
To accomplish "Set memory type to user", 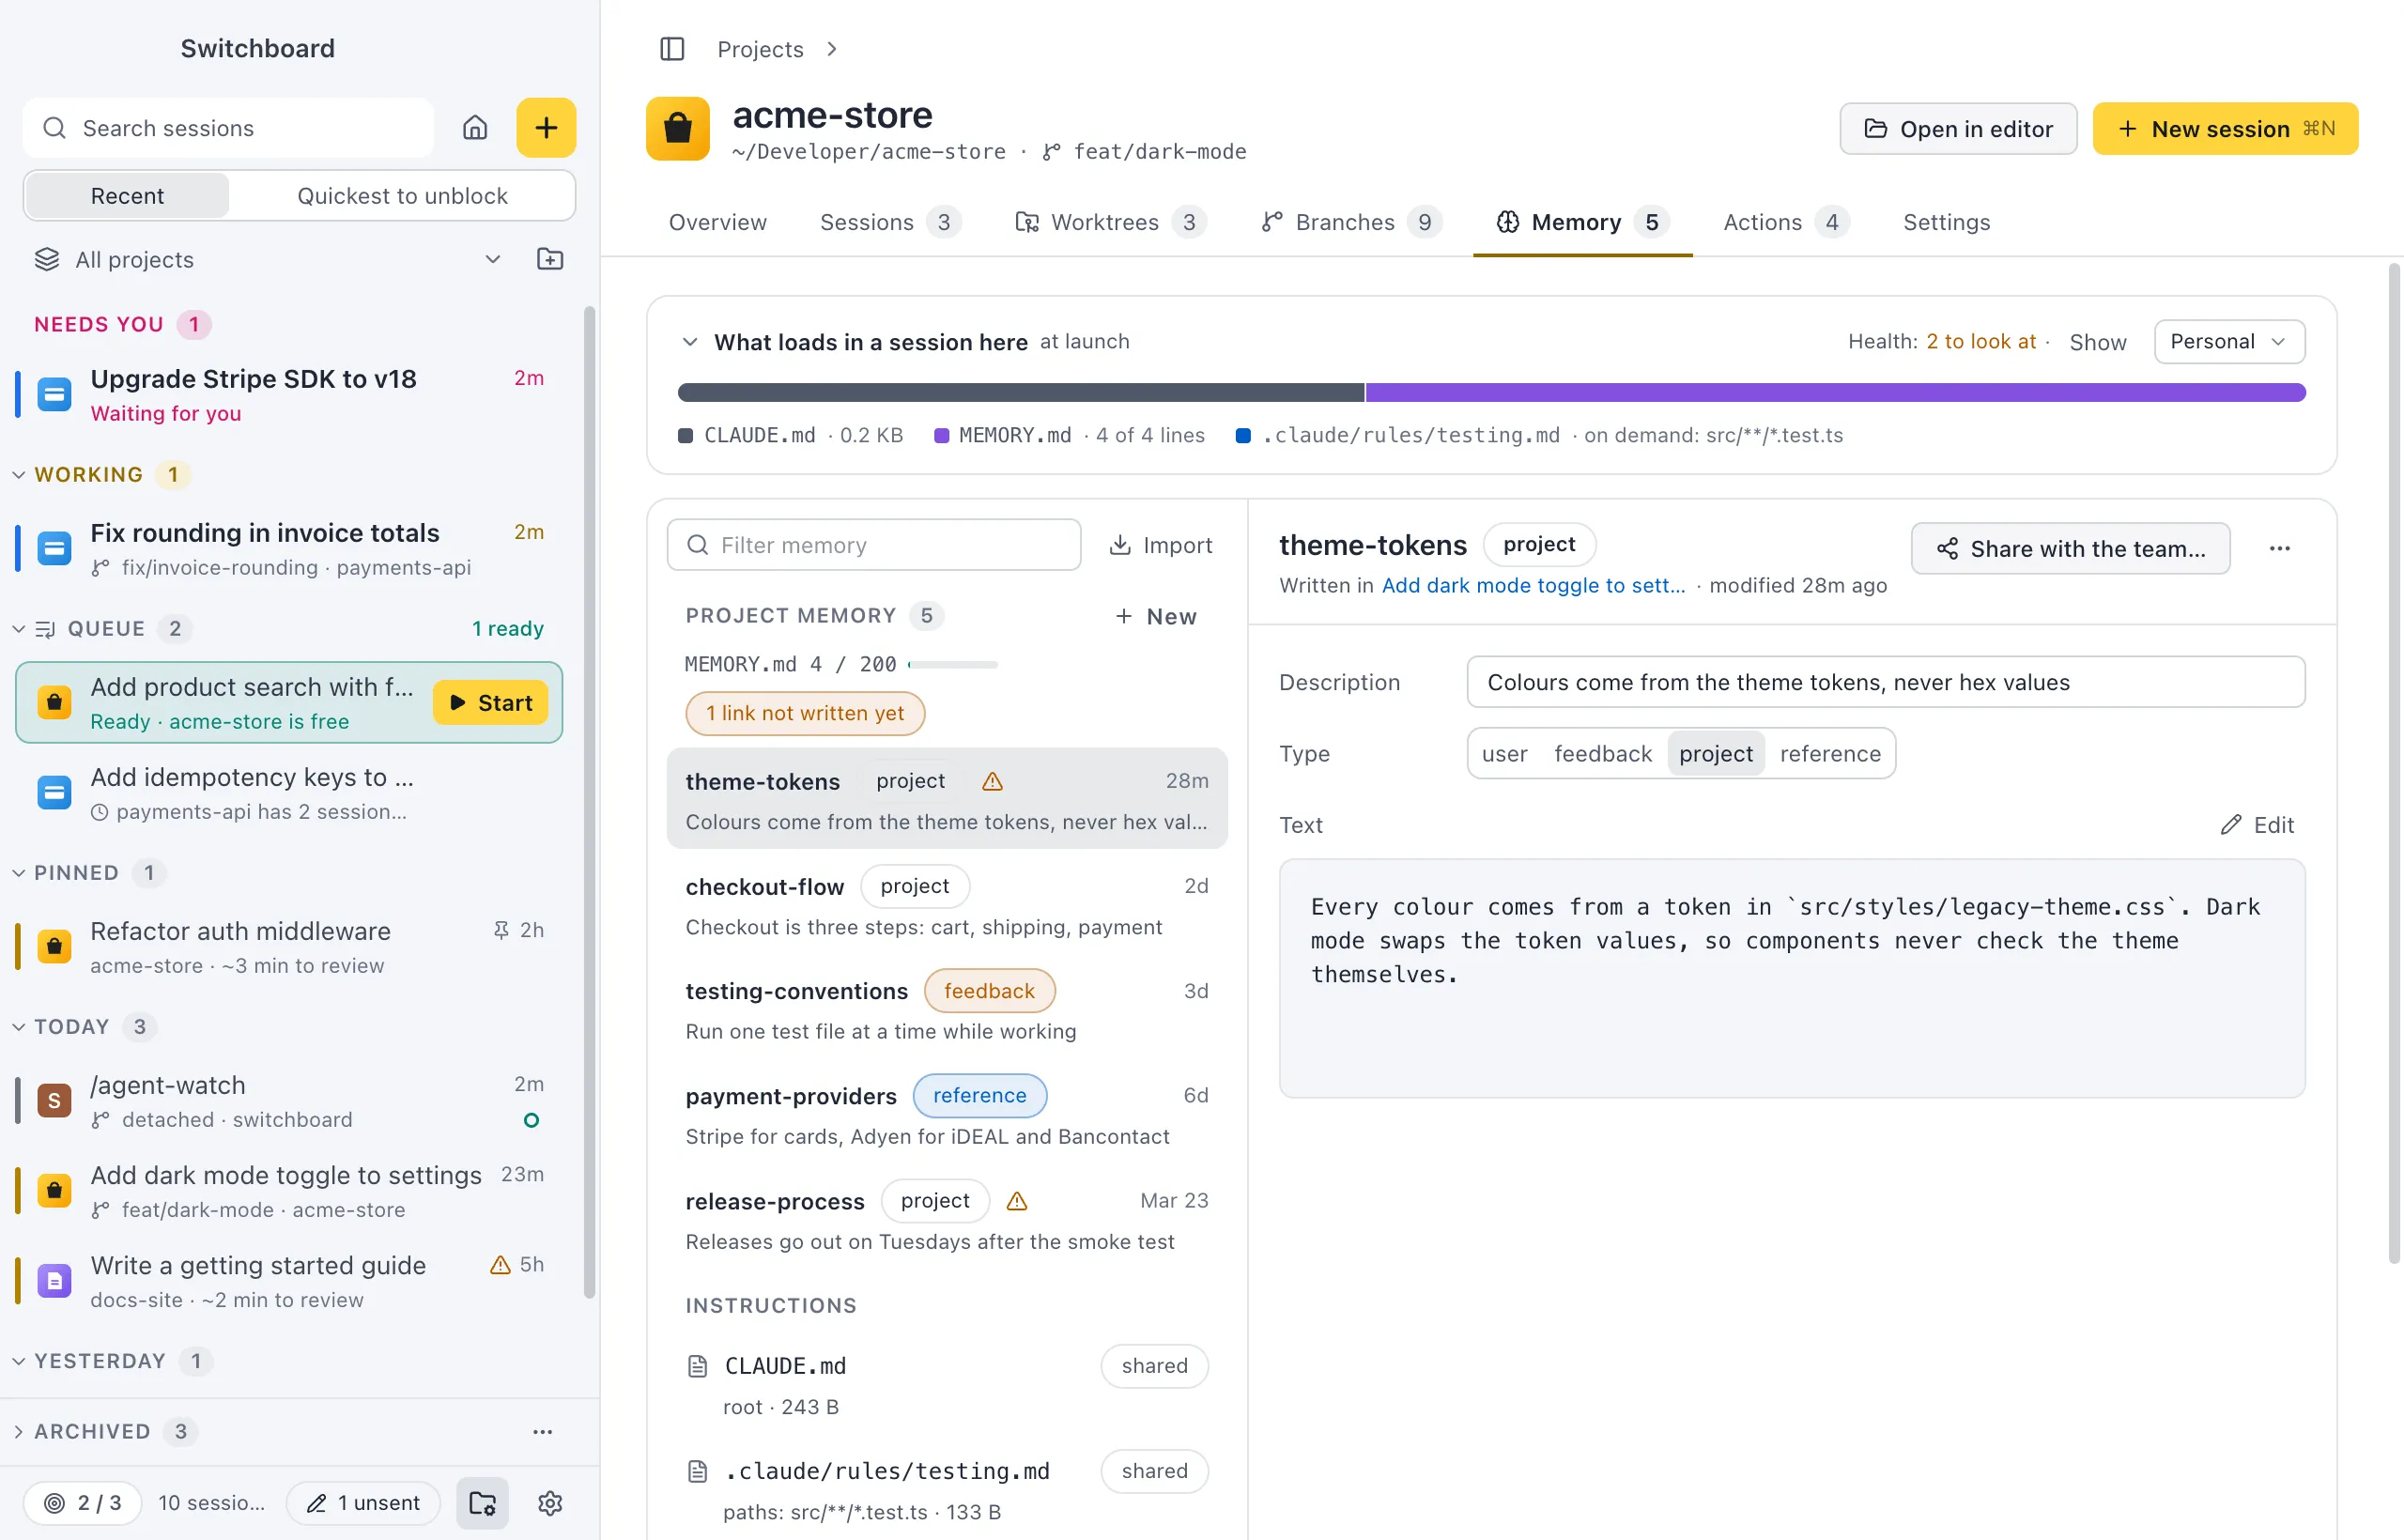I will [1504, 754].
